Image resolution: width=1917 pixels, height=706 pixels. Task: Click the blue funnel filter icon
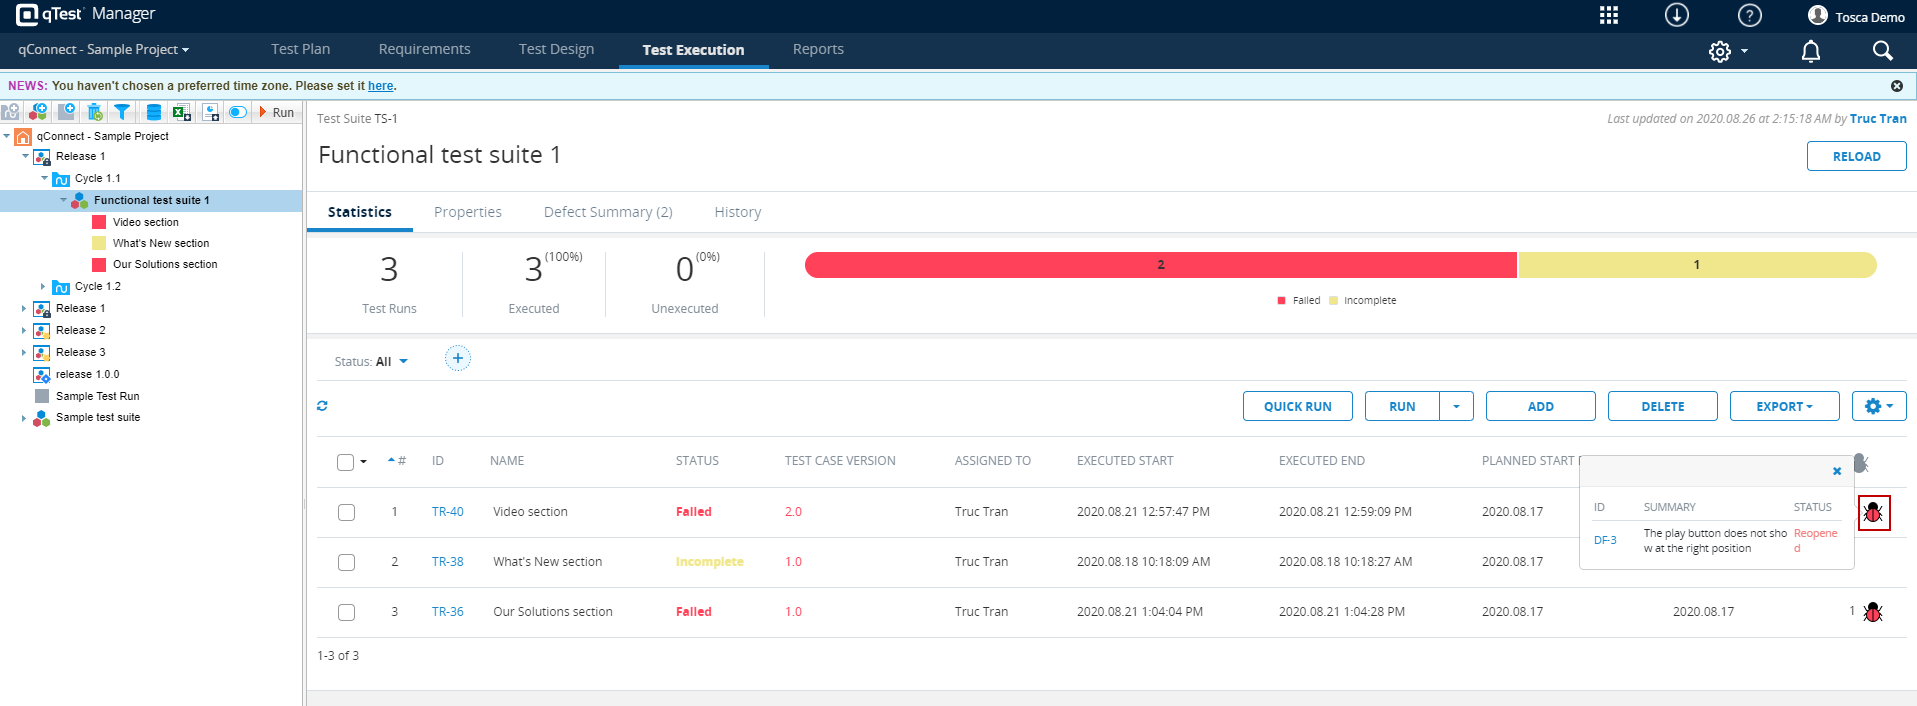(122, 112)
